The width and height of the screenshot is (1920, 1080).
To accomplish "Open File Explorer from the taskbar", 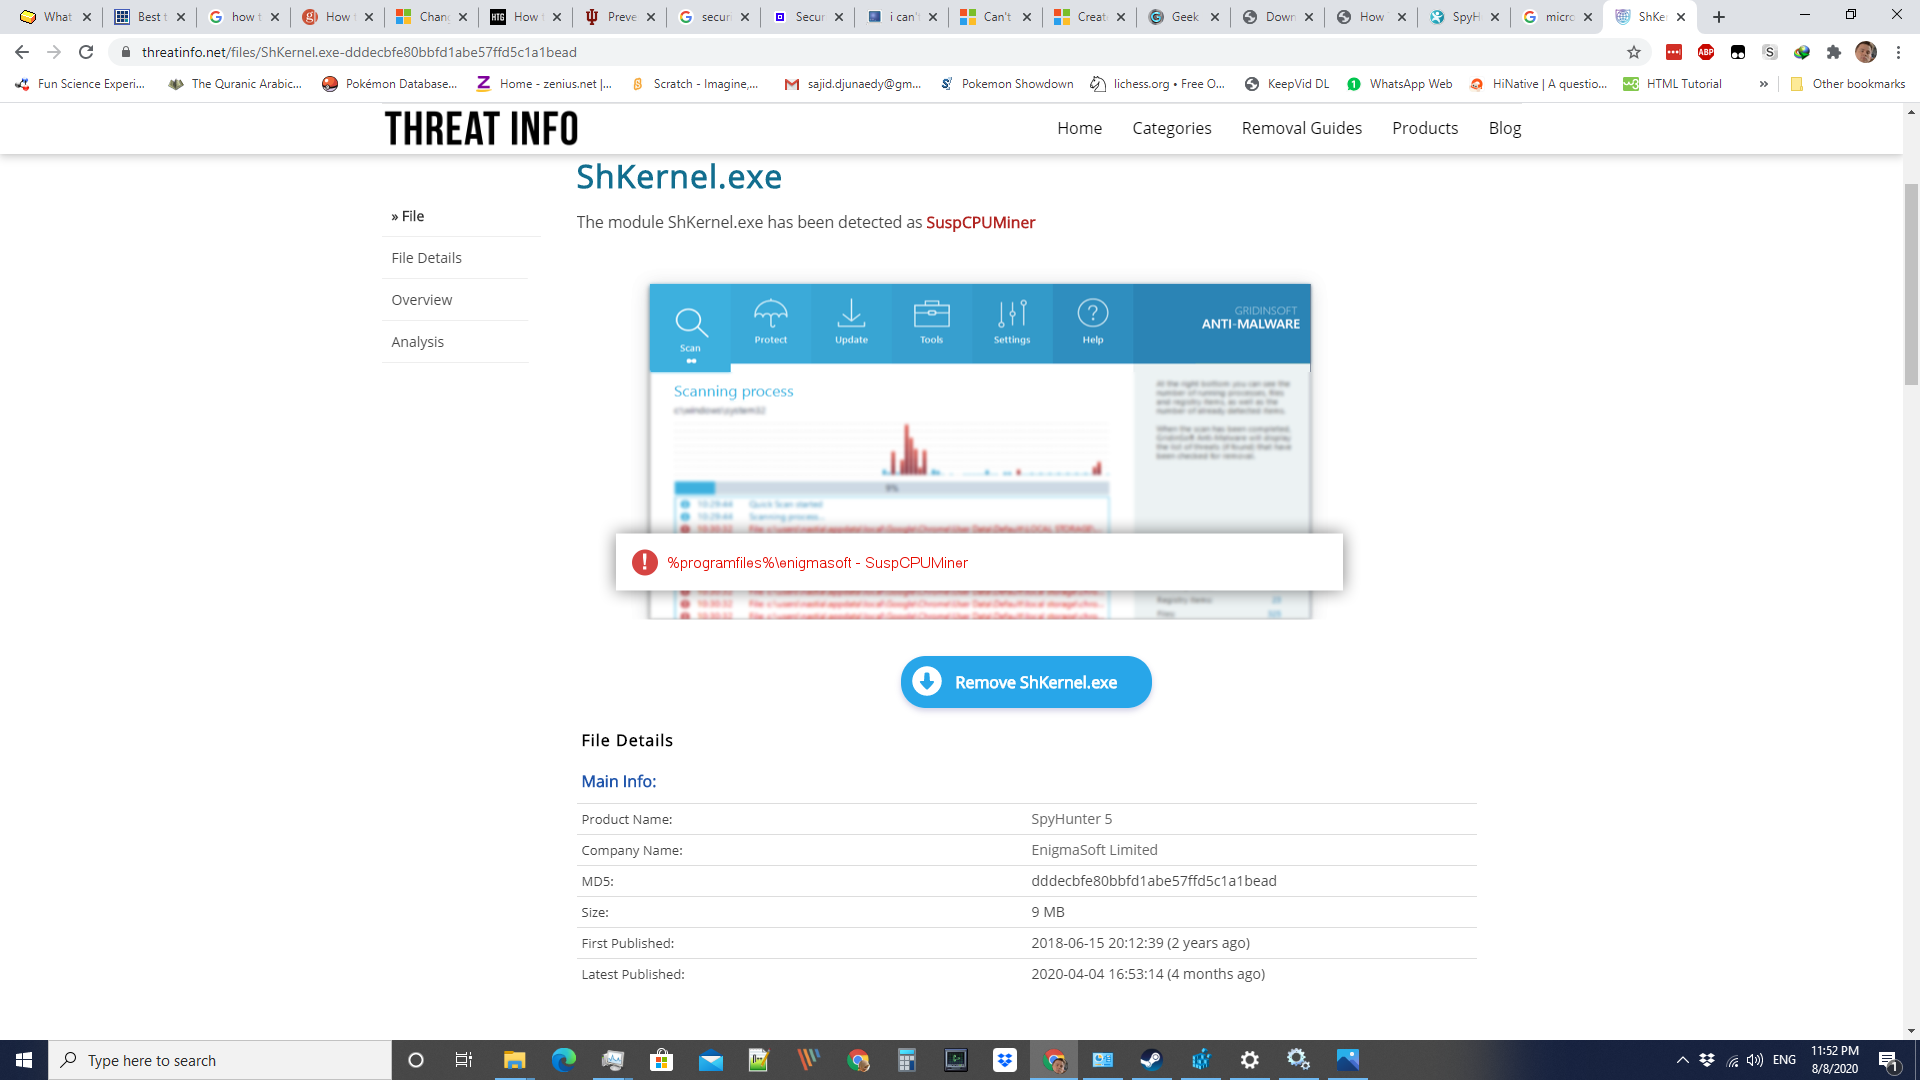I will [514, 1060].
